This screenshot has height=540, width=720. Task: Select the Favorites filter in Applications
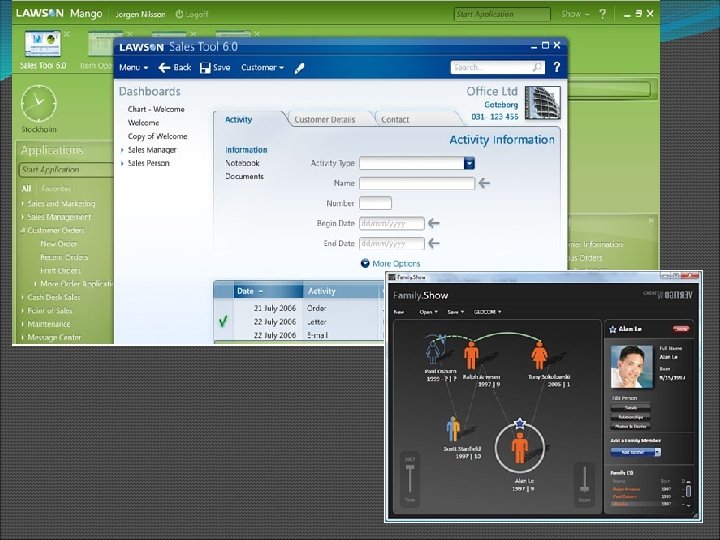click(56, 188)
